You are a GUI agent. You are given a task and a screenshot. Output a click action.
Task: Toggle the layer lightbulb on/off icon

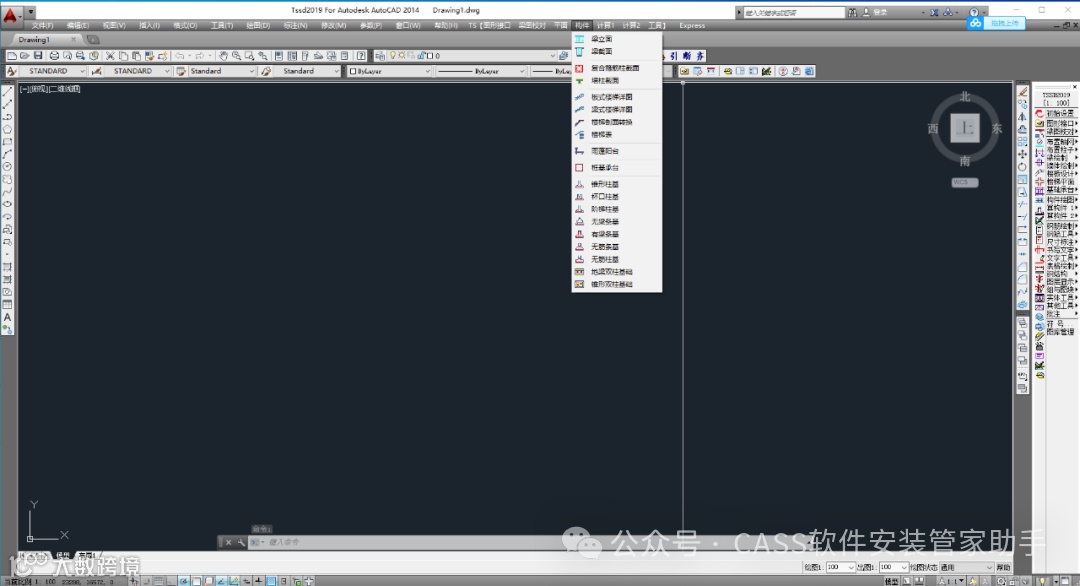393,56
